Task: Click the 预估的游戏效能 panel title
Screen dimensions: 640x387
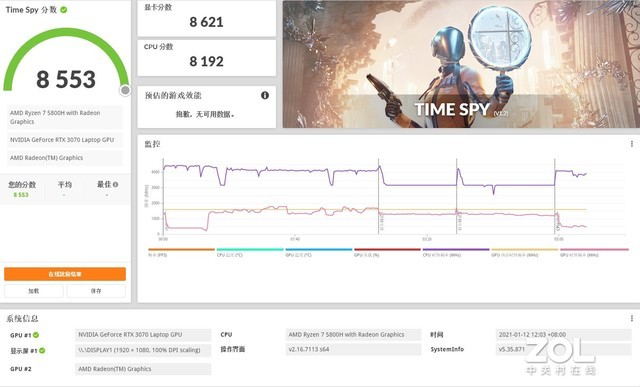Action: (x=173, y=96)
